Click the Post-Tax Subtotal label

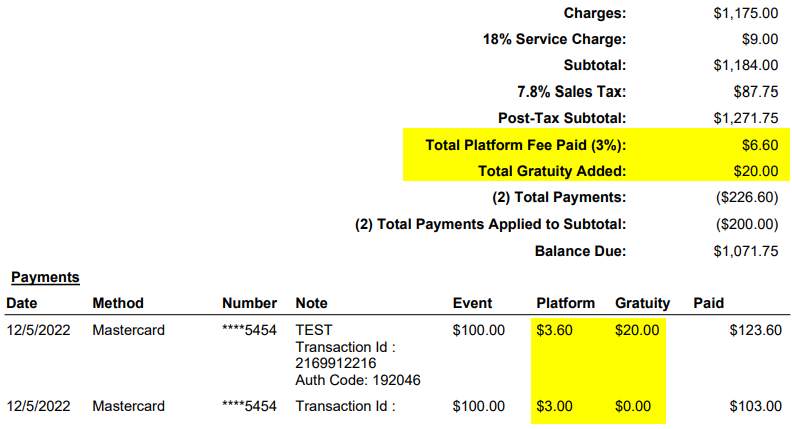(562, 118)
